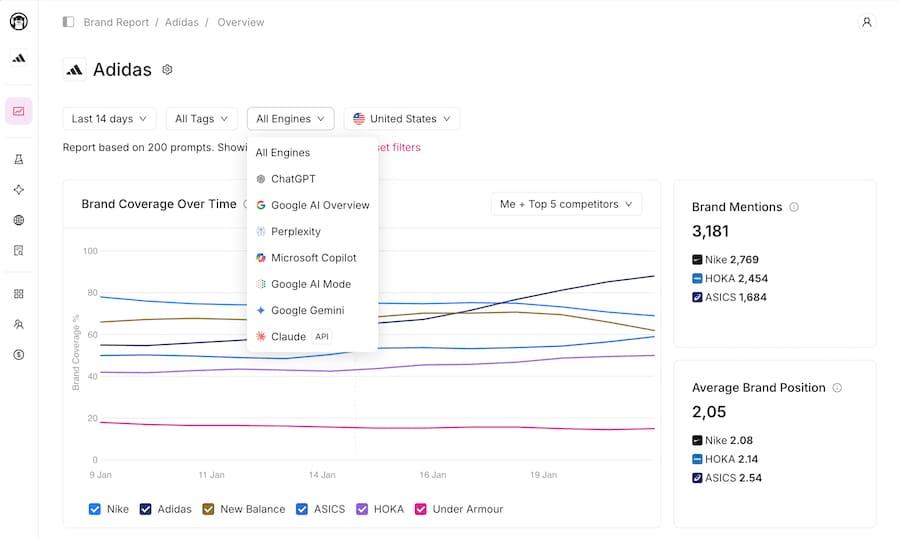Uncheck the Adidas legend checkbox
Viewport: 900px width, 538px height.
(x=146, y=509)
